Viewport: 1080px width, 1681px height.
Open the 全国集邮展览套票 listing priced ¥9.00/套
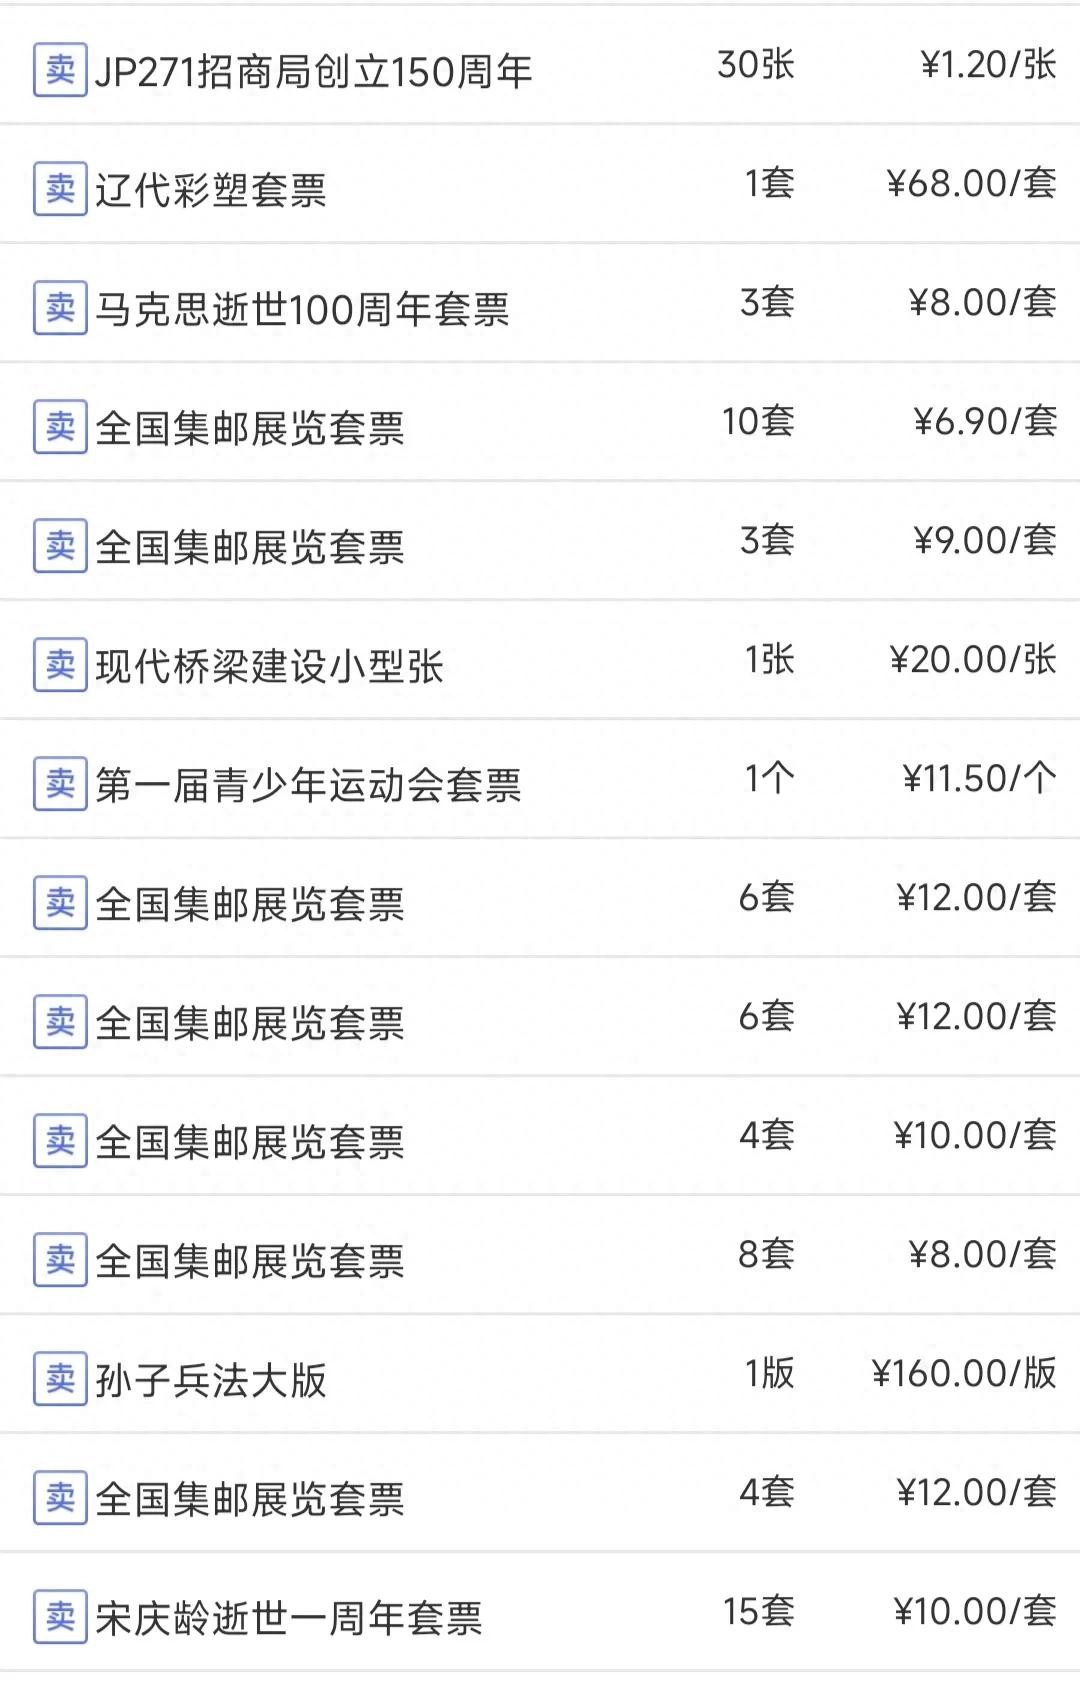coord(250,547)
